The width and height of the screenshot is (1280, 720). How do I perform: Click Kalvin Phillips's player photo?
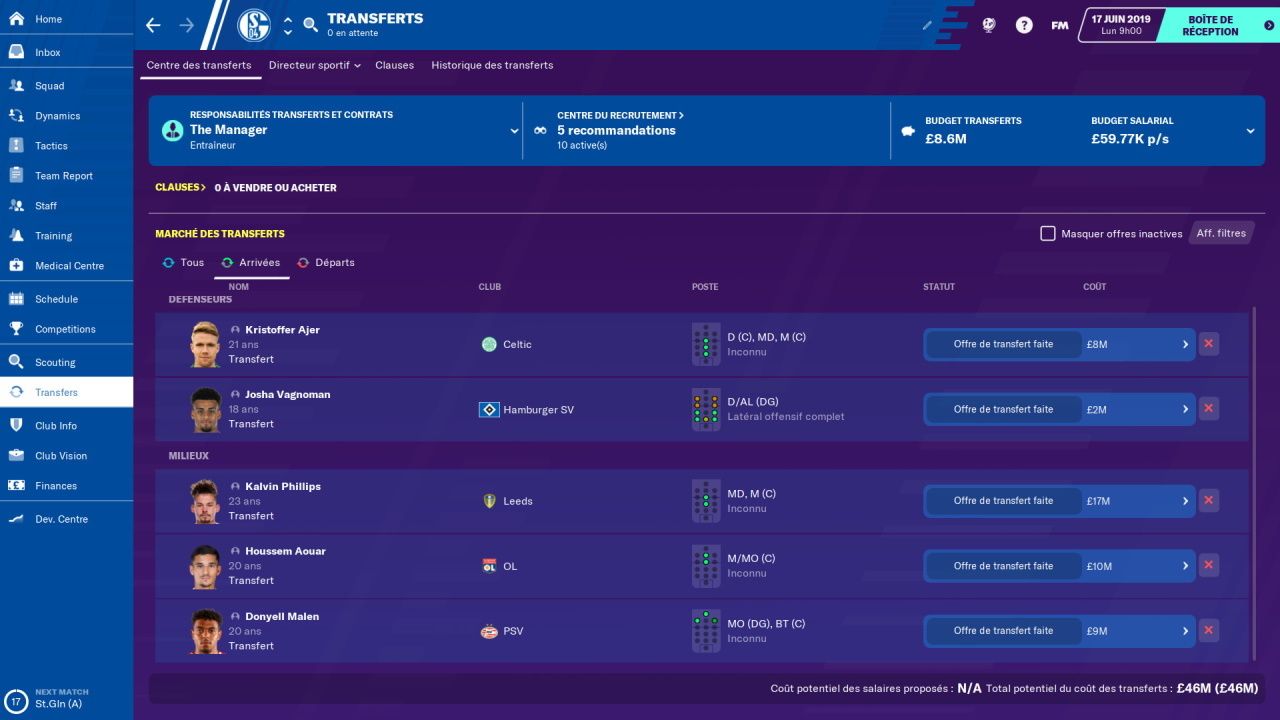[205, 501]
